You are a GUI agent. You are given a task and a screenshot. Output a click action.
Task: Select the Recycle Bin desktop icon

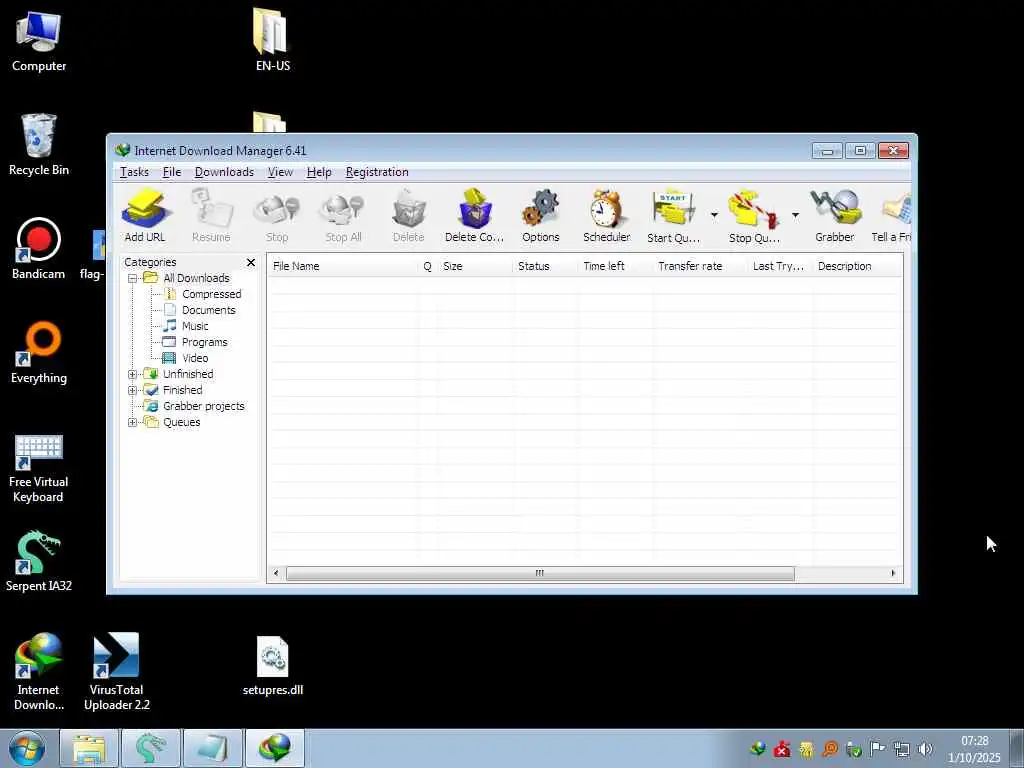tap(39, 144)
